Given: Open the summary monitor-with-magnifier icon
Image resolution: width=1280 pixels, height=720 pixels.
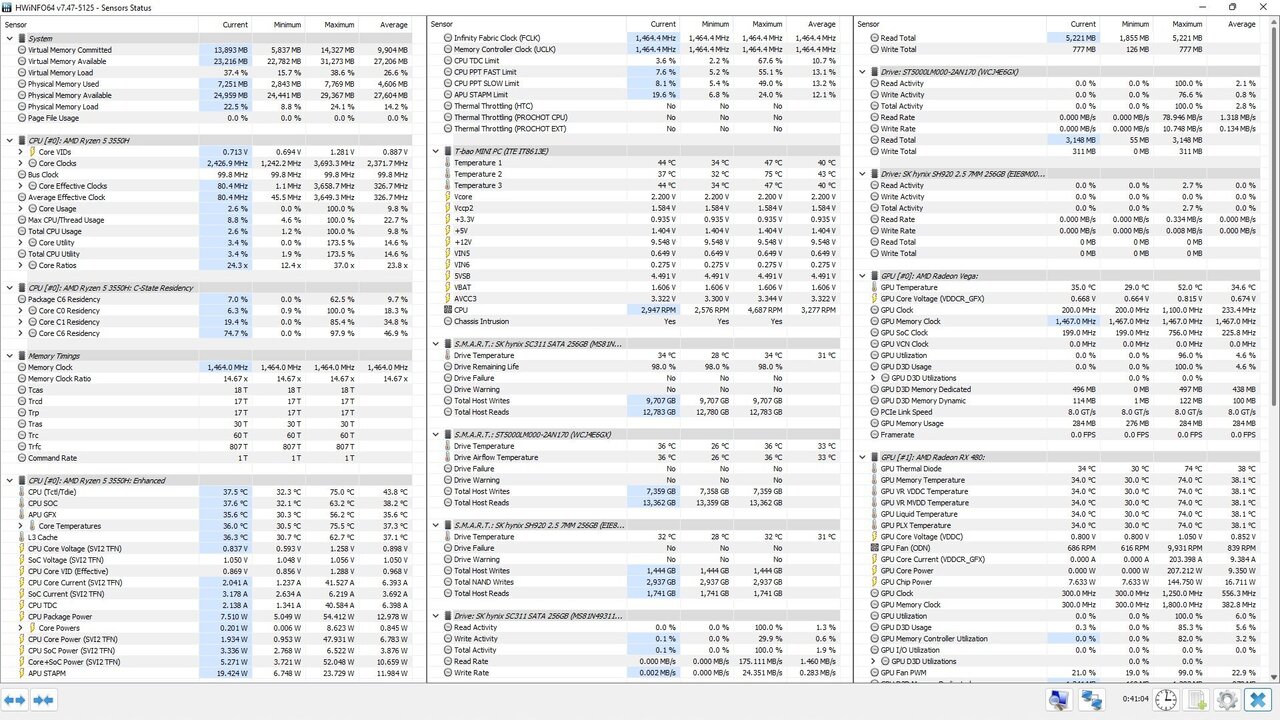Looking at the screenshot, I should pyautogui.click(x=1059, y=700).
